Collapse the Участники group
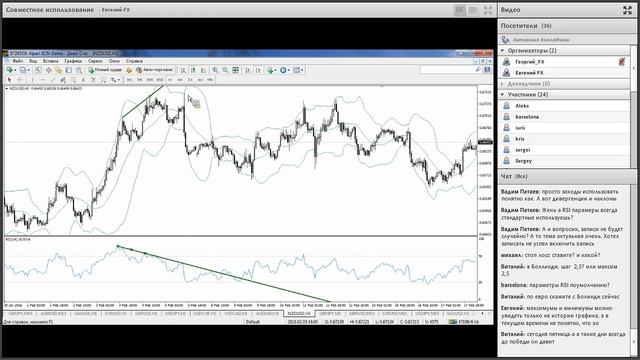640x360 pixels. 503,95
